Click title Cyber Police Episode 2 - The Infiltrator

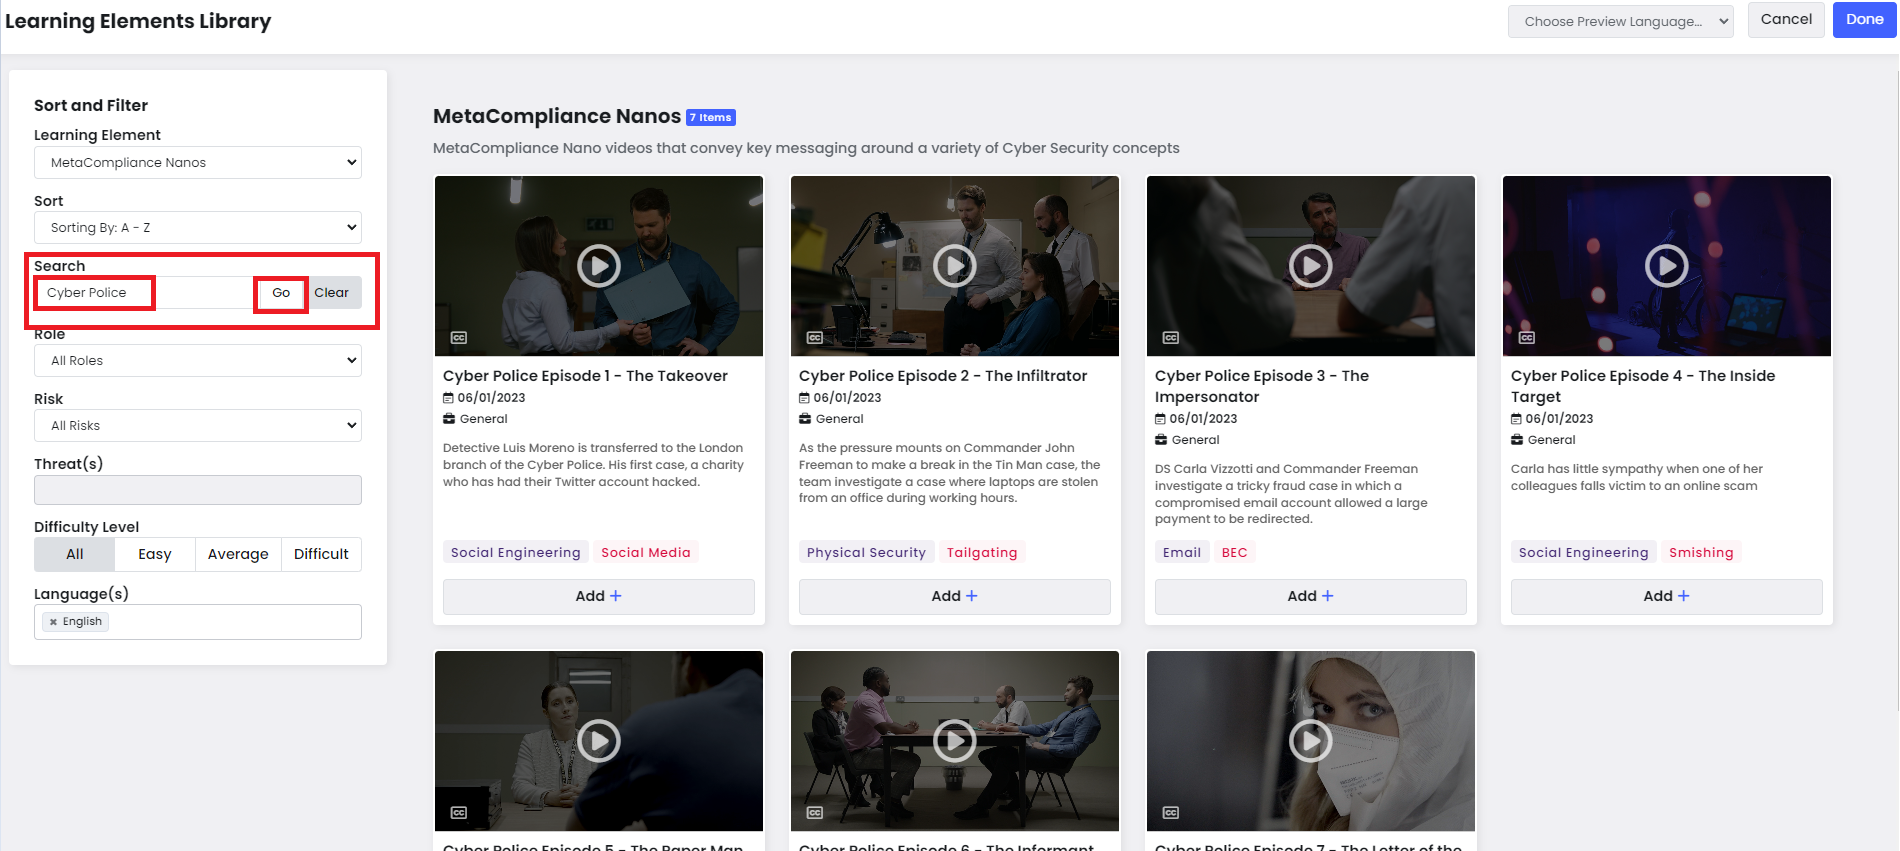[x=943, y=376]
